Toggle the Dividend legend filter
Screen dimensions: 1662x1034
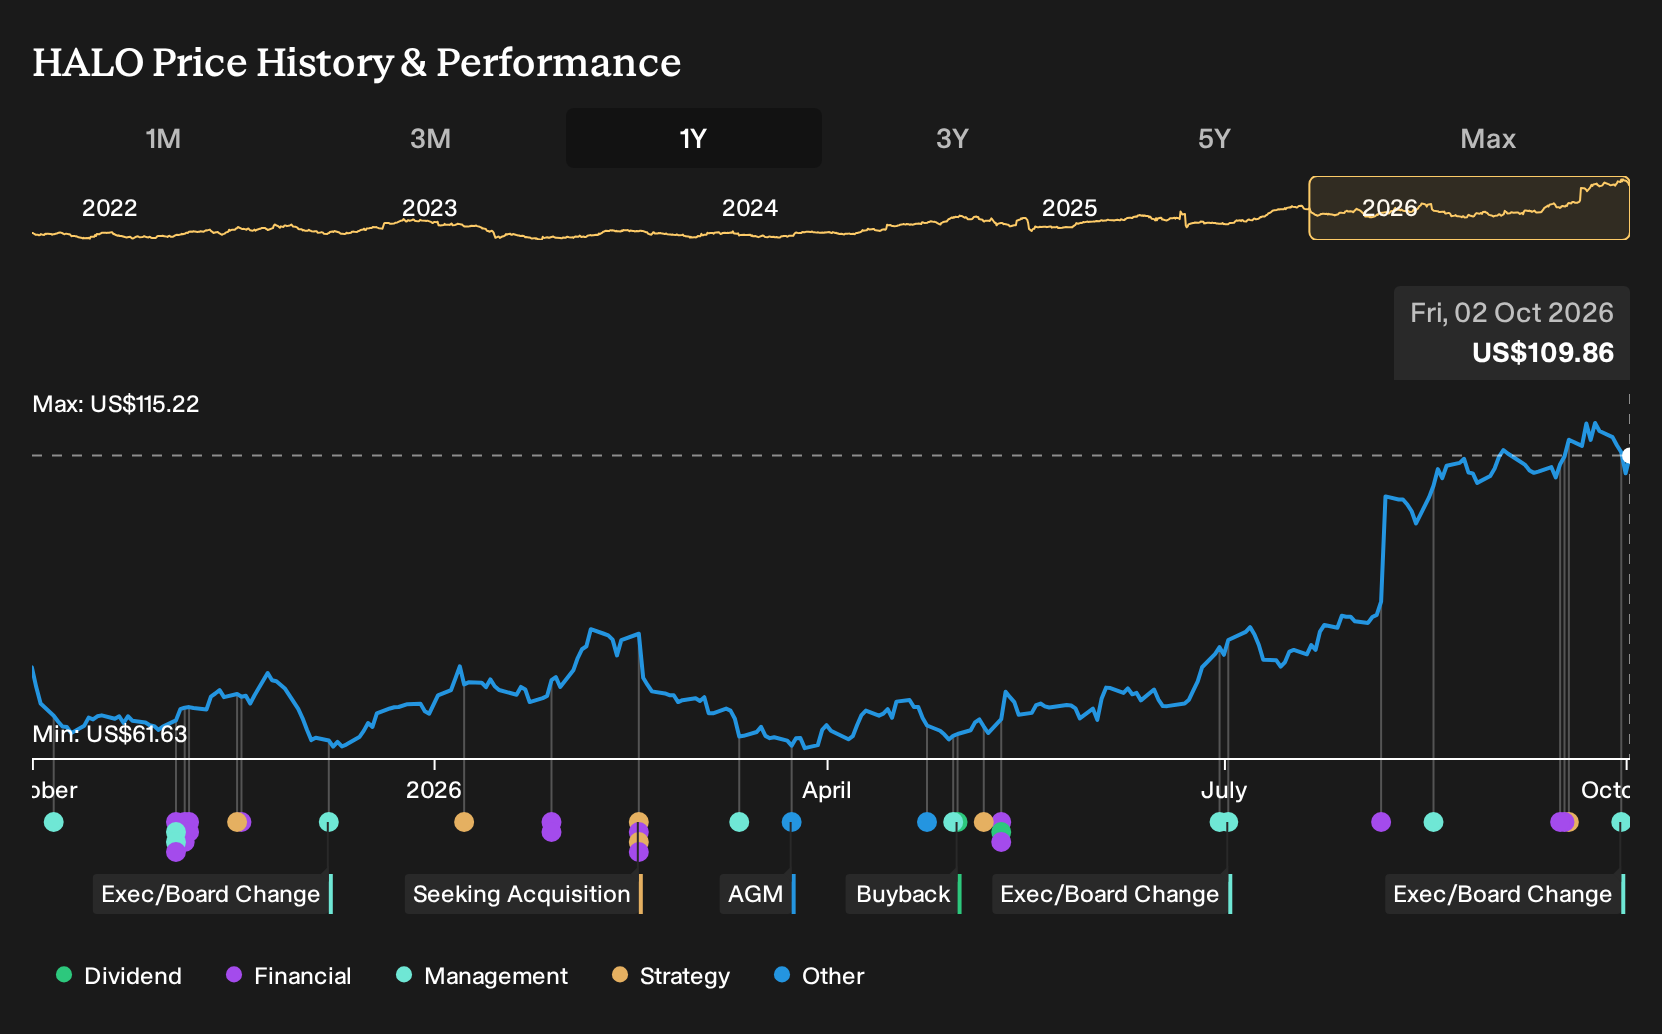[119, 976]
